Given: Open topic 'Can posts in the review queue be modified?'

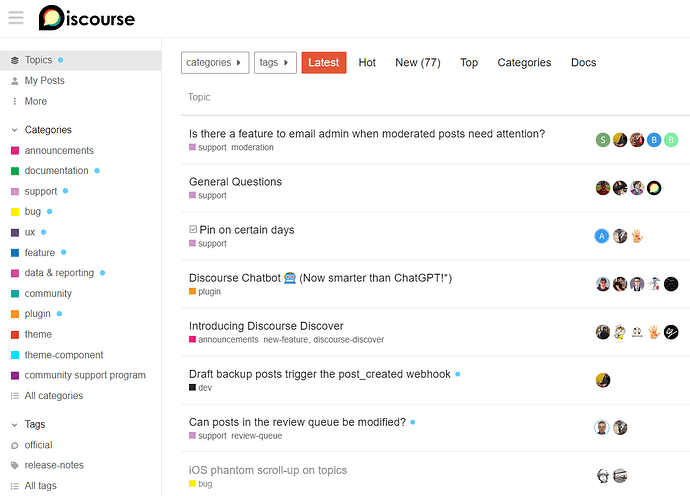Looking at the screenshot, I should (x=297, y=422).
